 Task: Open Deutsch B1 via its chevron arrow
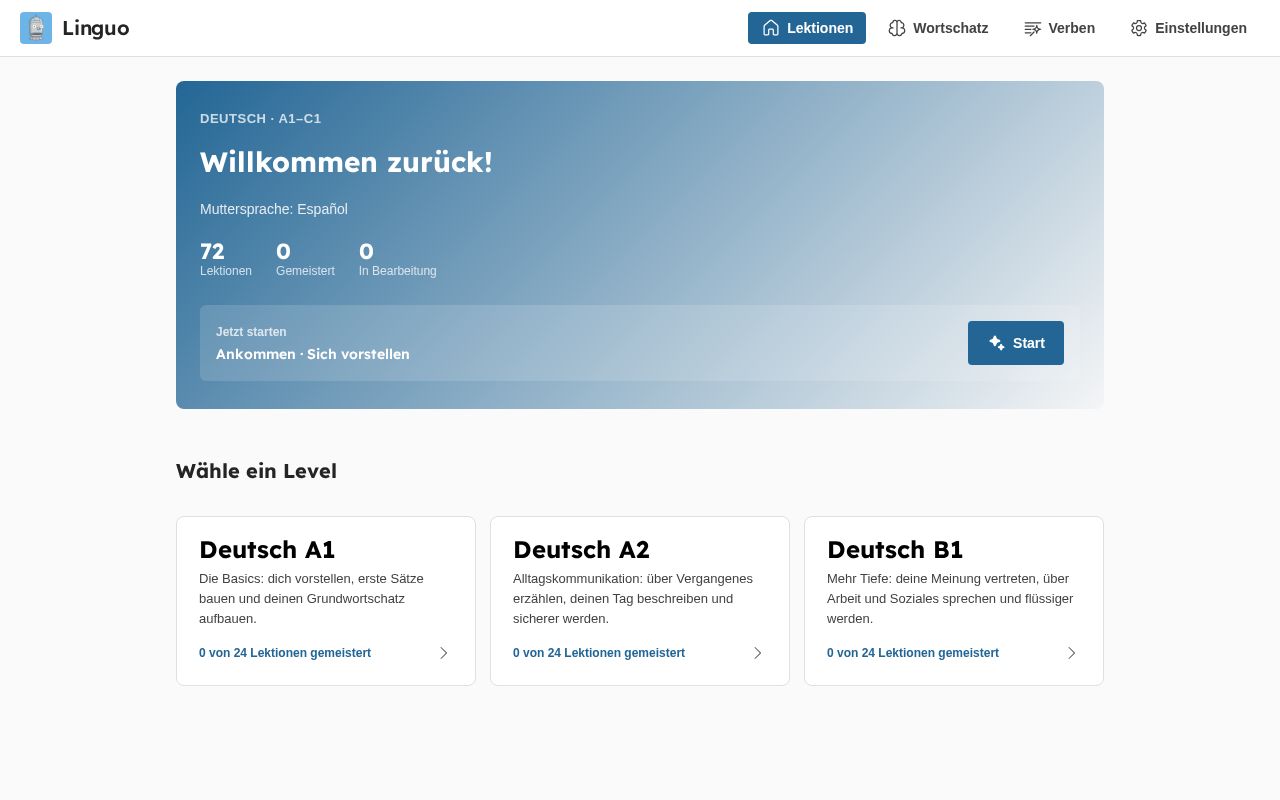point(1072,653)
